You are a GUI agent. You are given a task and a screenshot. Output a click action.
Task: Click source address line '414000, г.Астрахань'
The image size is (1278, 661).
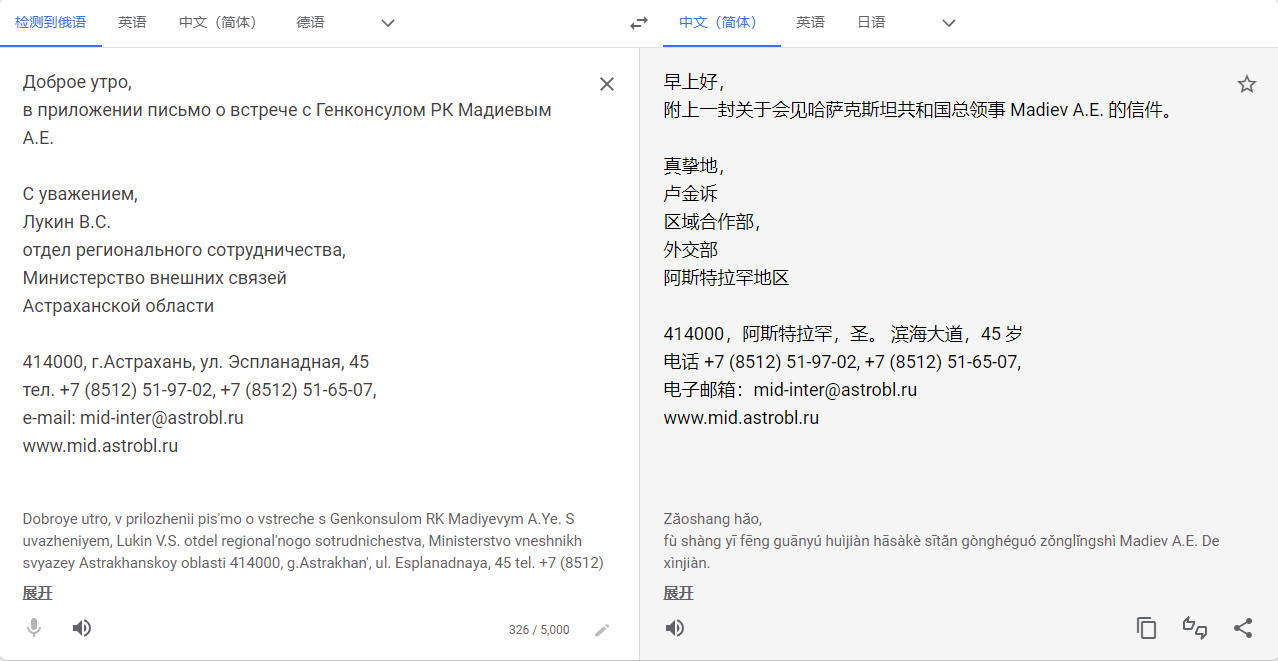(x=196, y=362)
